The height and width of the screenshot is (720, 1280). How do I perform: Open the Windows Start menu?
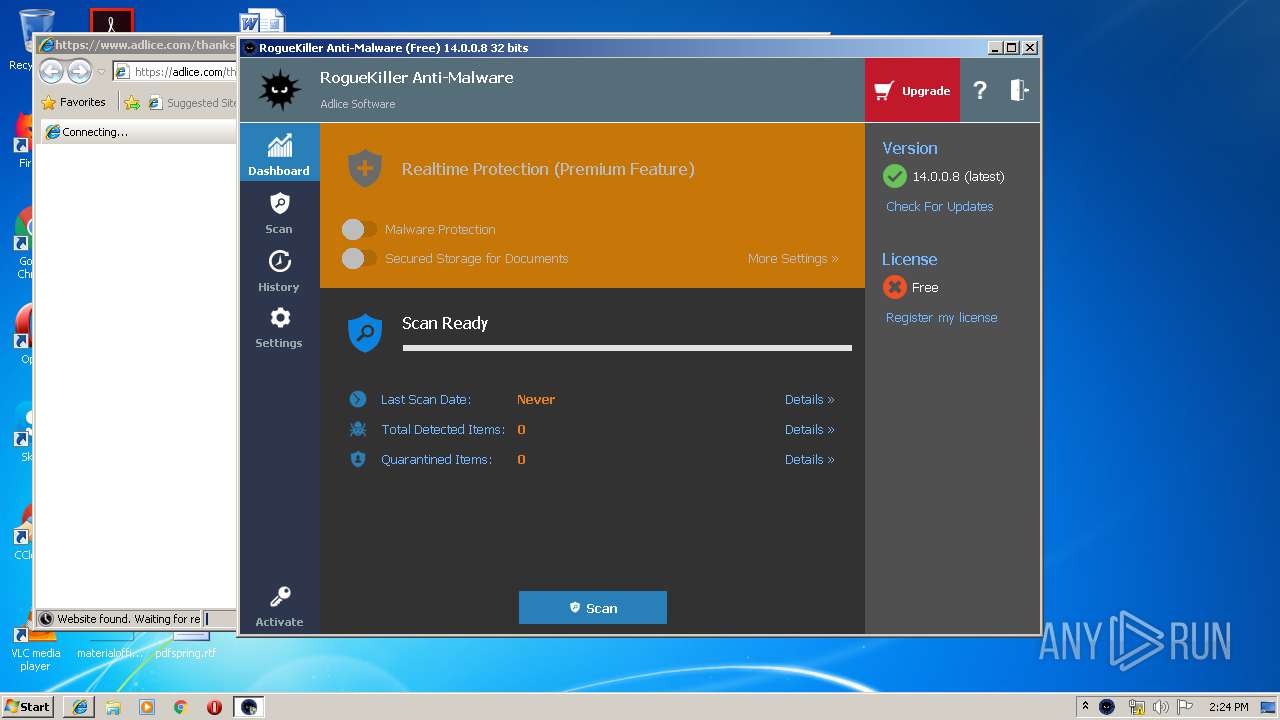pos(27,706)
